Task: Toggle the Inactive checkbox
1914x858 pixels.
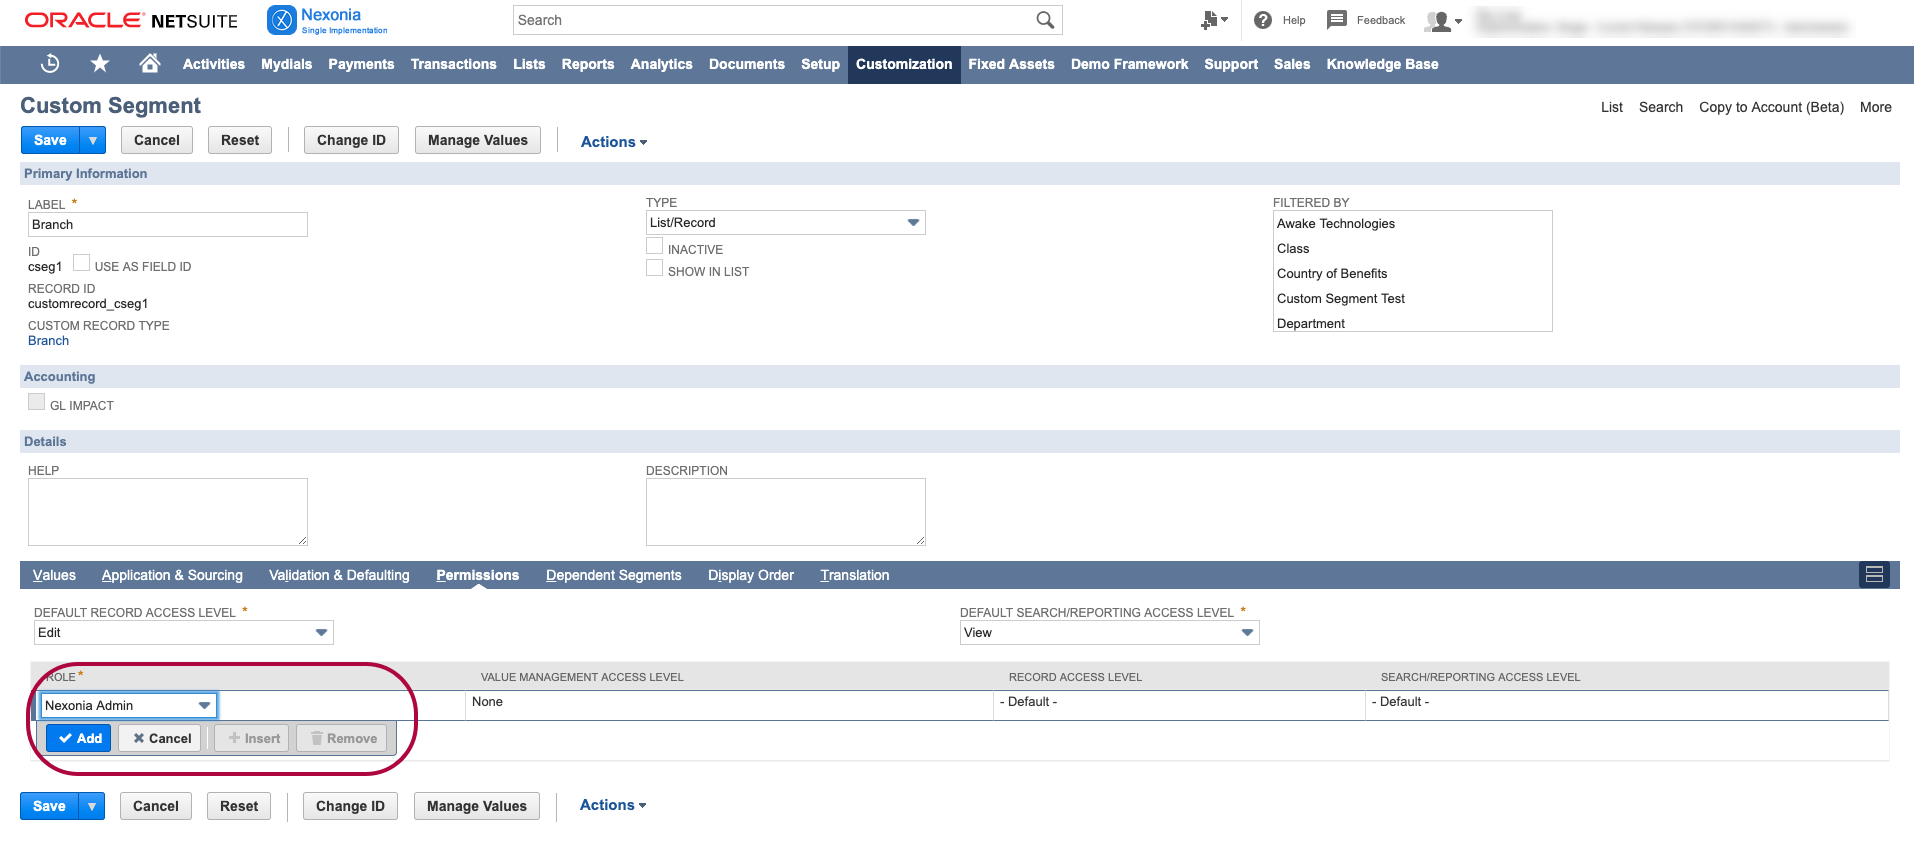Action: pos(655,246)
